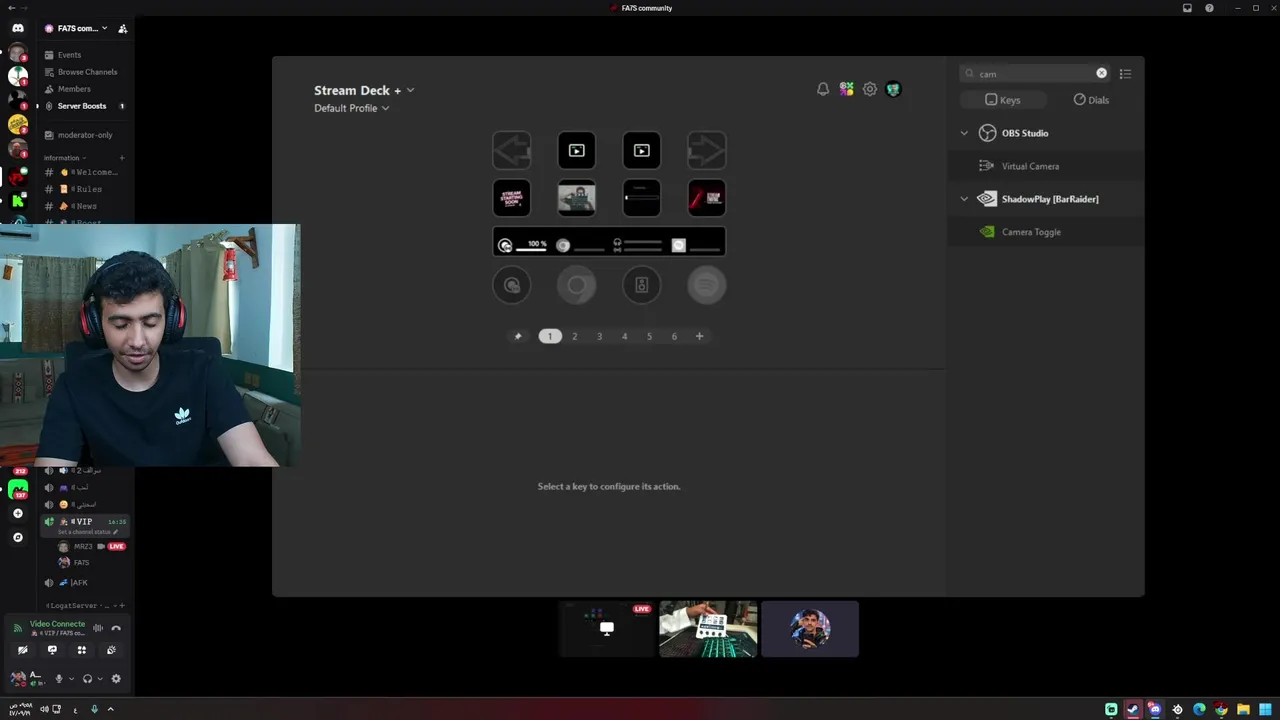This screenshot has width=1280, height=720.
Task: Switch to Stream Deck page 3
Action: tap(599, 336)
